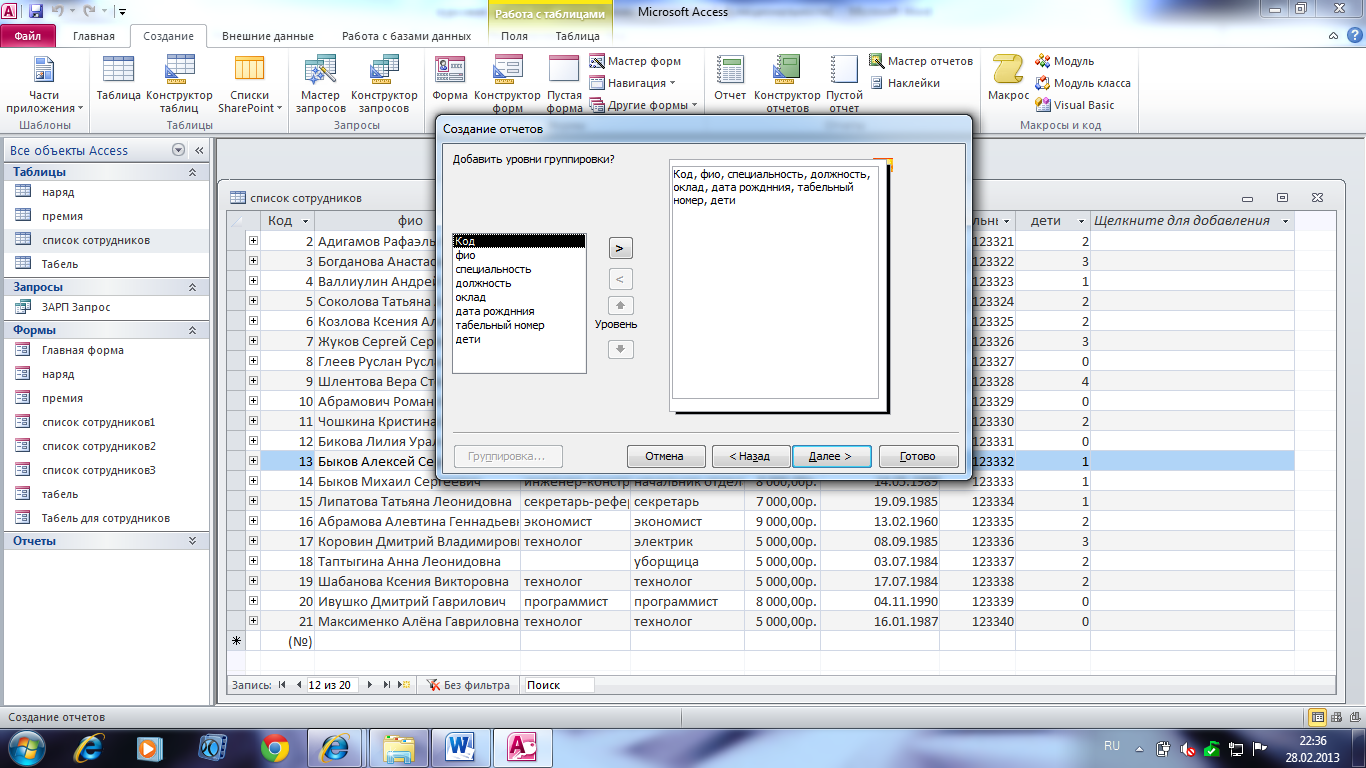The height and width of the screenshot is (768, 1366).
Task: Create a new Отчет
Action: point(730,80)
